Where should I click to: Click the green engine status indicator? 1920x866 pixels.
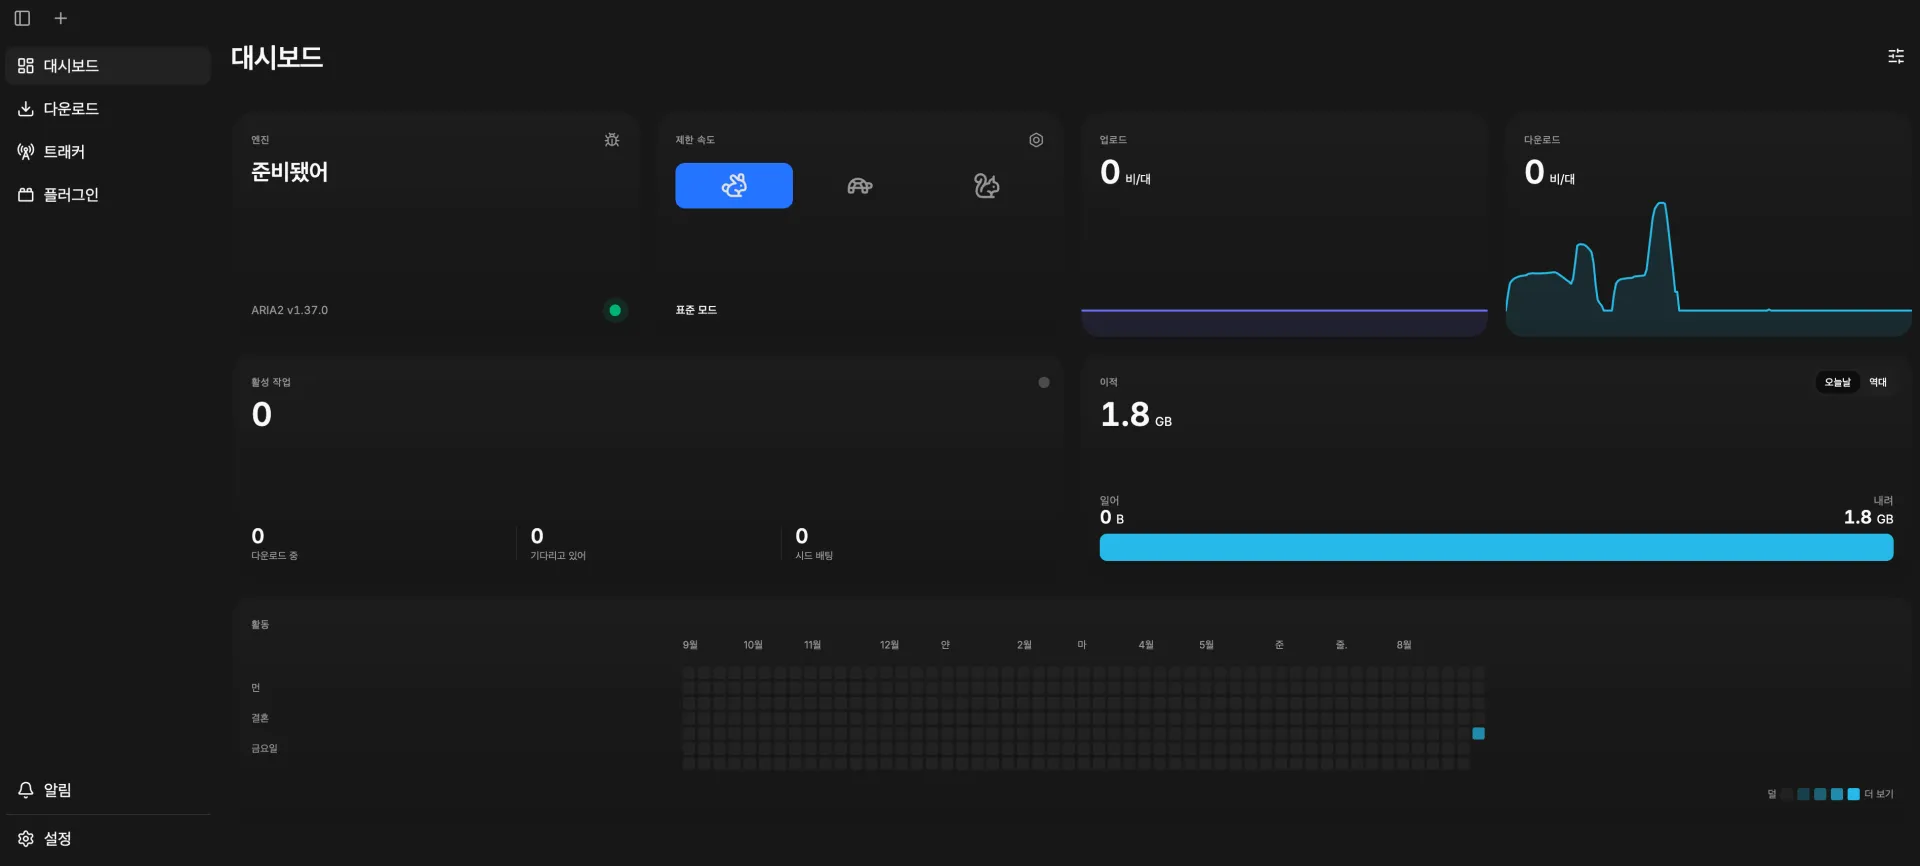pos(615,310)
